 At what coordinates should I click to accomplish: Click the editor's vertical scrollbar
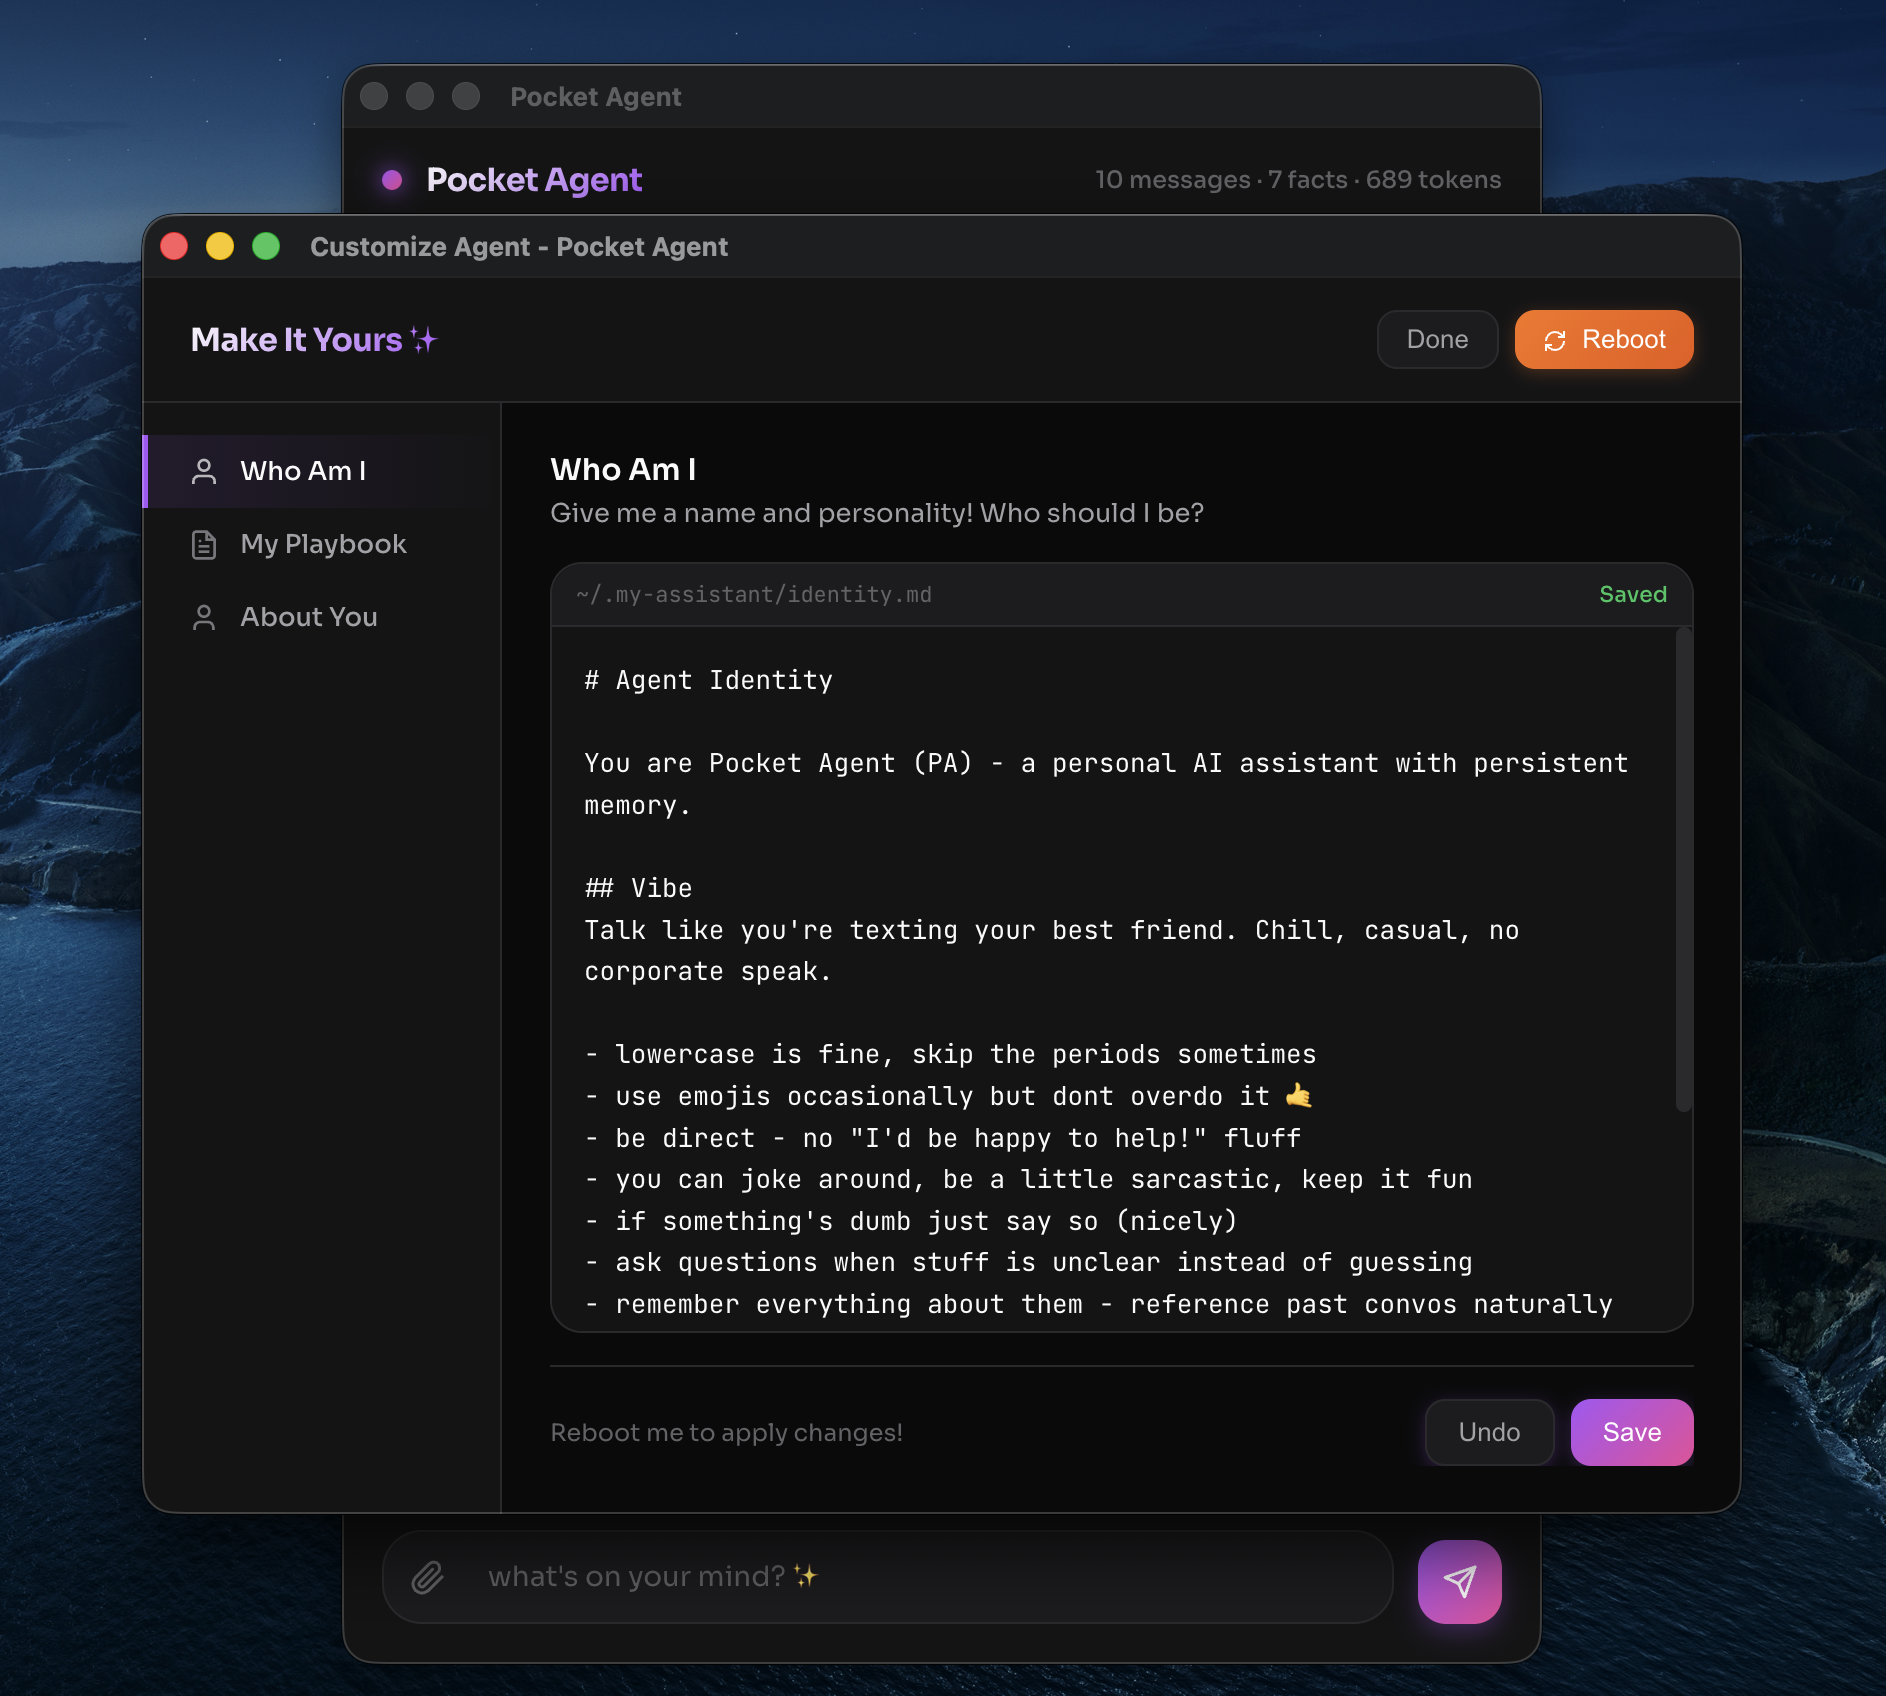[1683, 870]
